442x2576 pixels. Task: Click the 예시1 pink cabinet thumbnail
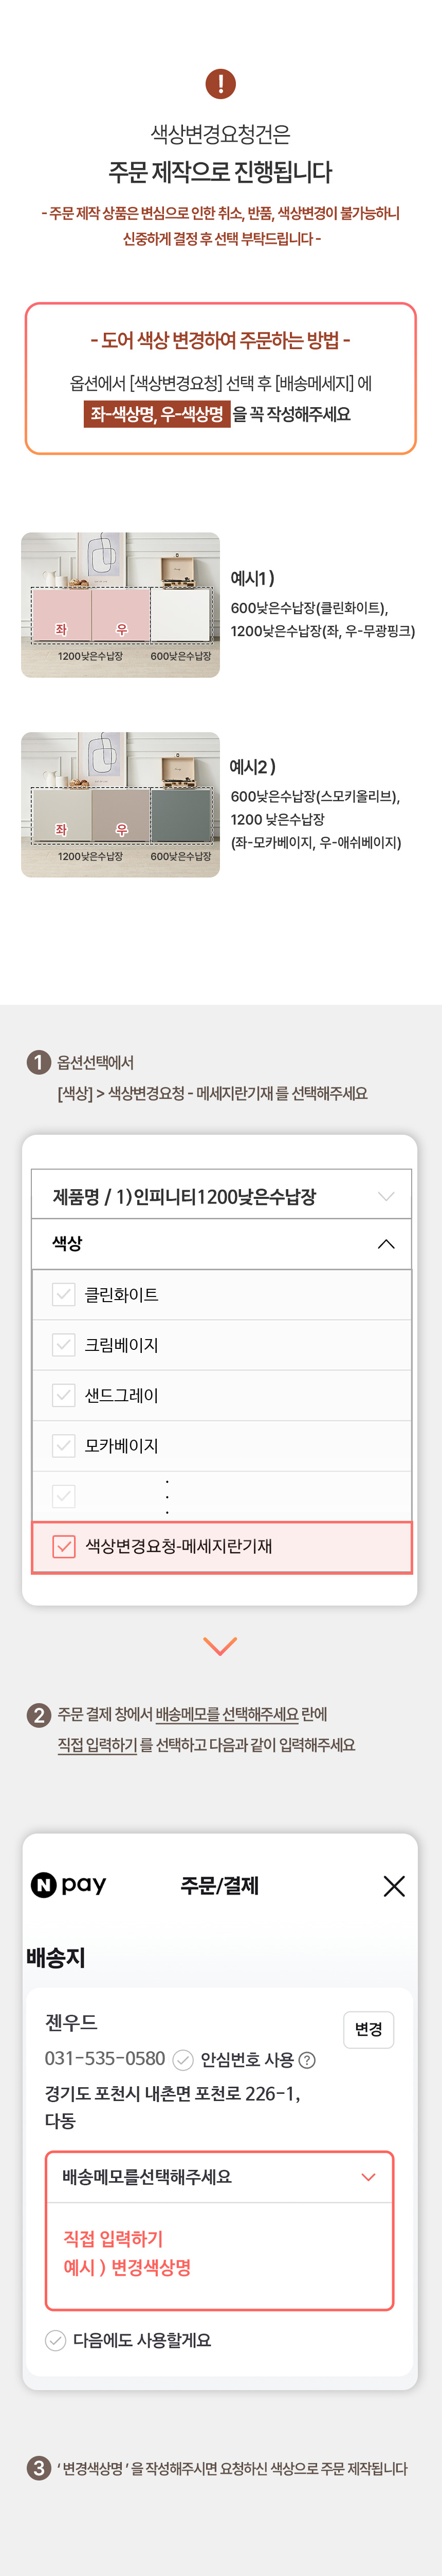point(120,605)
